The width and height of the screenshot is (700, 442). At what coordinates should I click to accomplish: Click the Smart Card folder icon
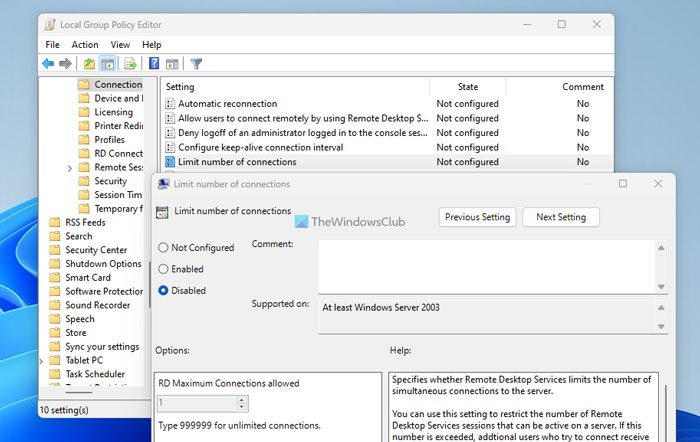(x=54, y=277)
